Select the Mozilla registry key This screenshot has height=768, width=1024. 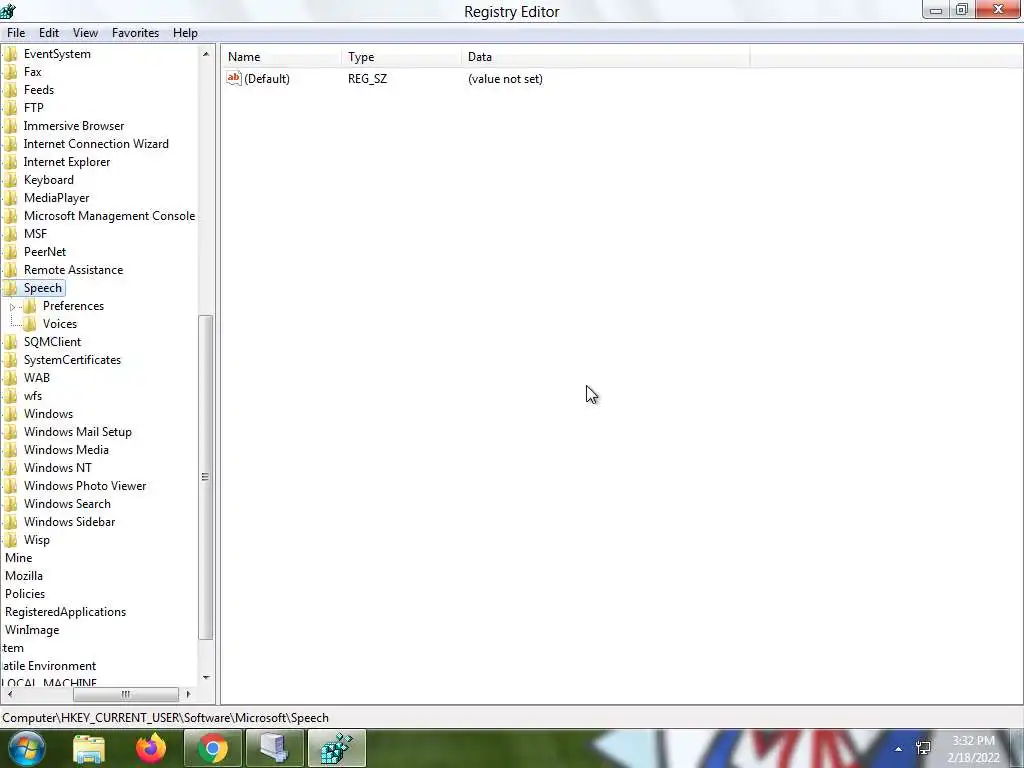pos(24,576)
